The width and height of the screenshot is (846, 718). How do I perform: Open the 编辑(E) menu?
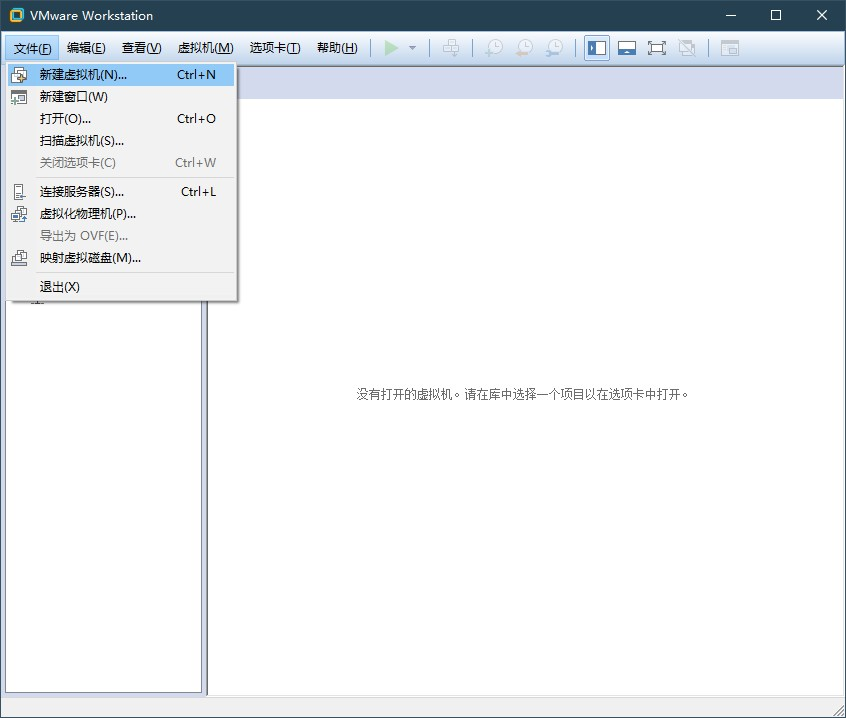click(x=86, y=49)
